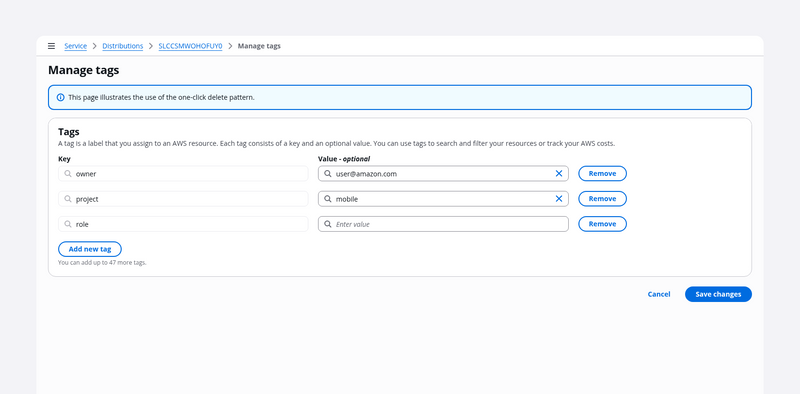The image size is (800, 394).
Task: Focus the Enter value field for role
Action: (443, 224)
